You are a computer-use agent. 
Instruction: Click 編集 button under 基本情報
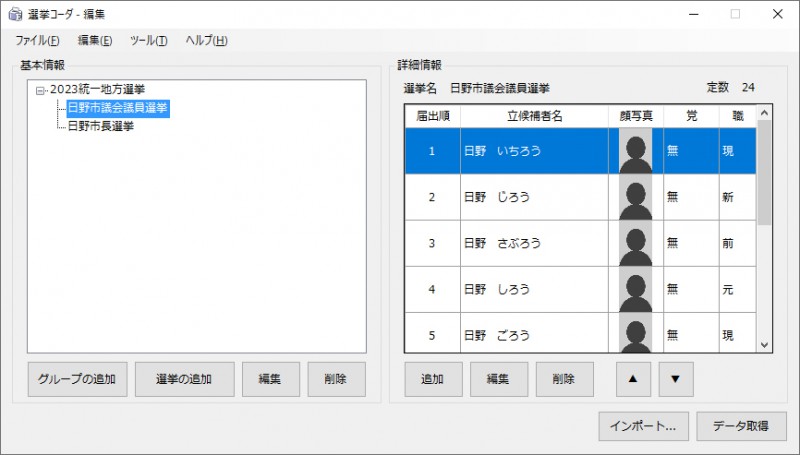pos(270,379)
